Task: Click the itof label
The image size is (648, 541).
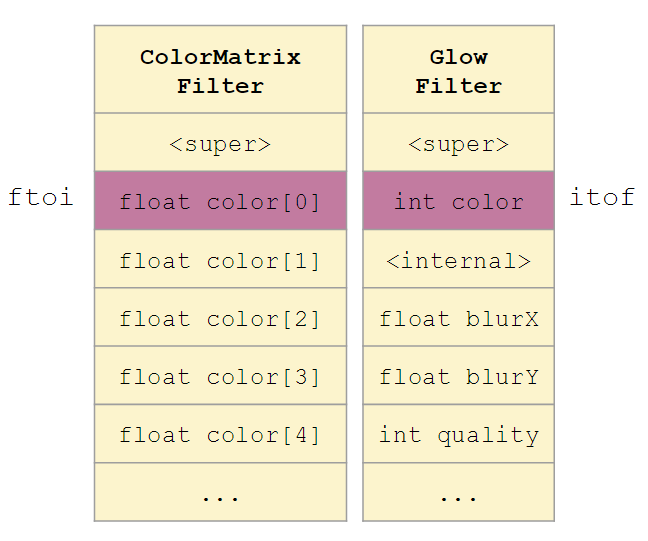Action: pyautogui.click(x=602, y=197)
